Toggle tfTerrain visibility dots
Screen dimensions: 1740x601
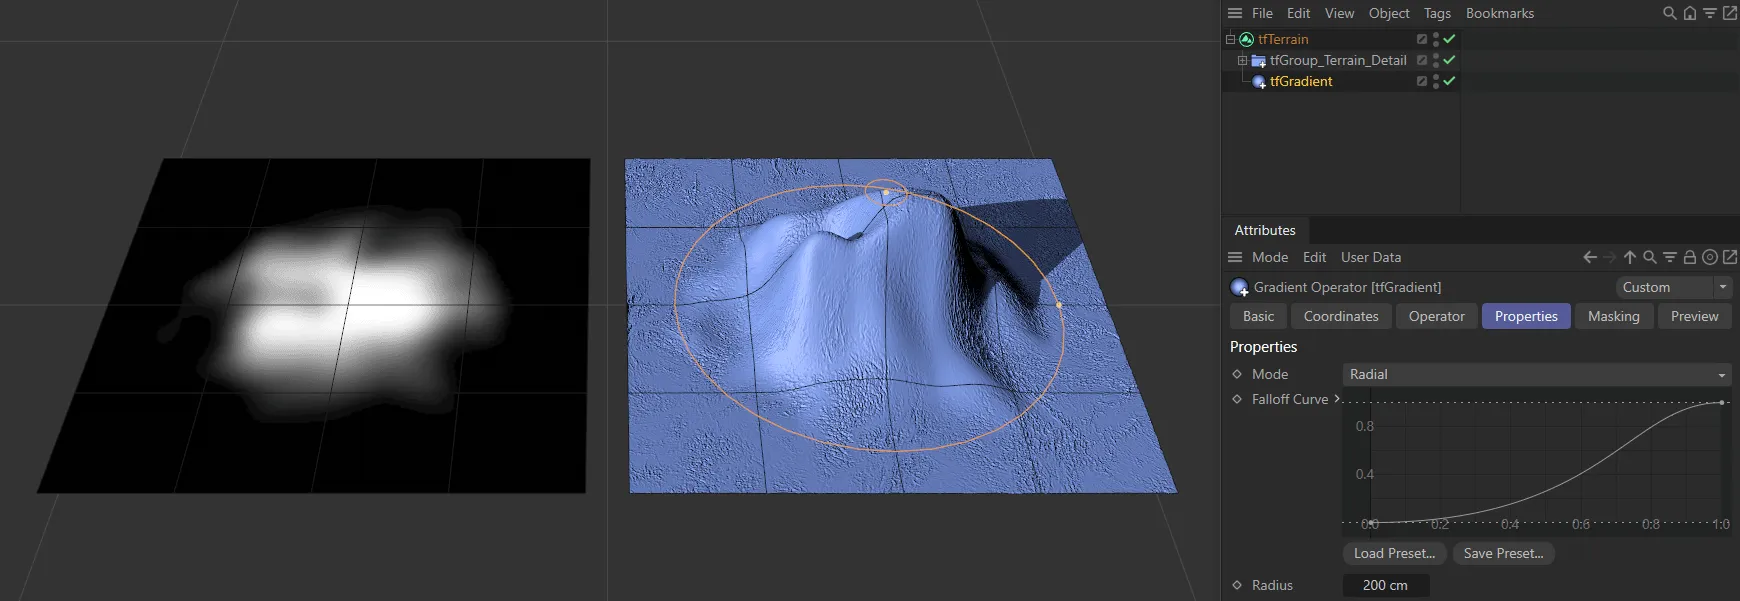pos(1436,39)
